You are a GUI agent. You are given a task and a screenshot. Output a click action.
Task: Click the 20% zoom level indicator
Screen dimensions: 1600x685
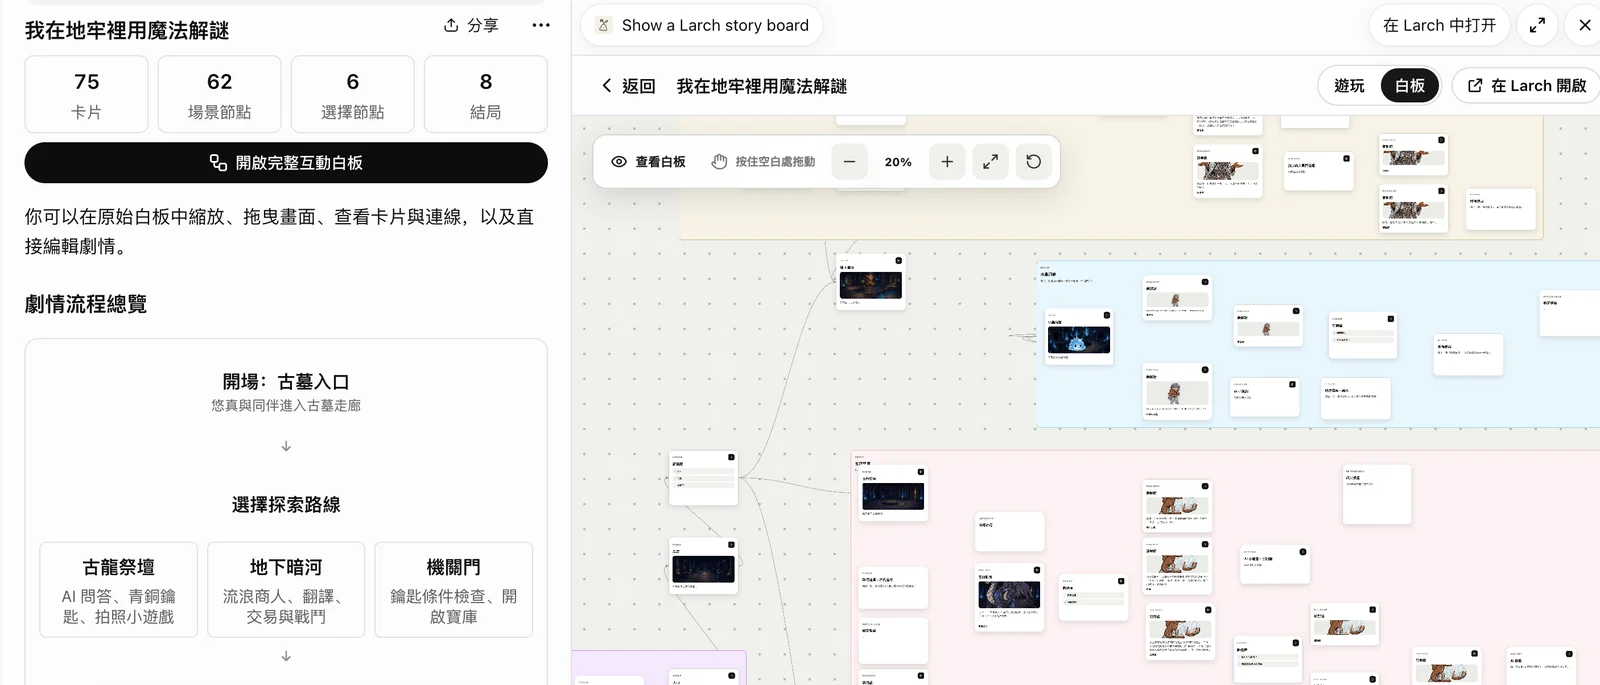898,162
